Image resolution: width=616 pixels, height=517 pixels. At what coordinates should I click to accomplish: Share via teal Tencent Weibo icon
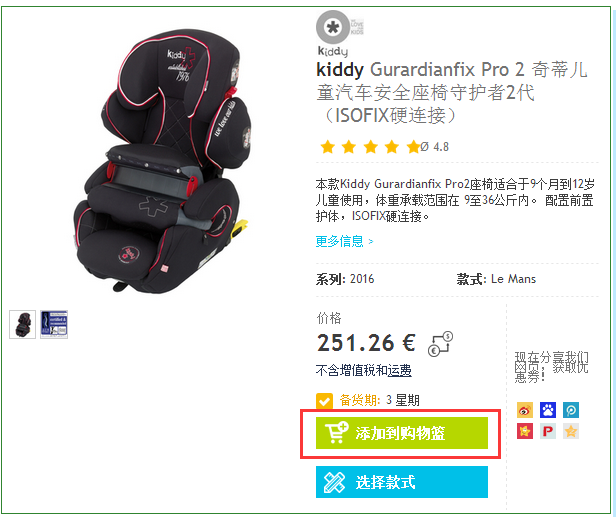[571, 410]
